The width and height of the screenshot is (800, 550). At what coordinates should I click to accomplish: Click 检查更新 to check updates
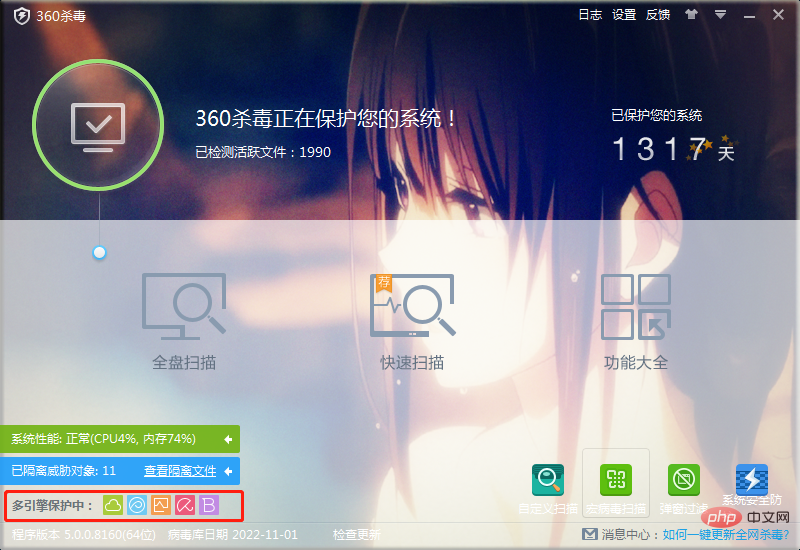(x=357, y=535)
